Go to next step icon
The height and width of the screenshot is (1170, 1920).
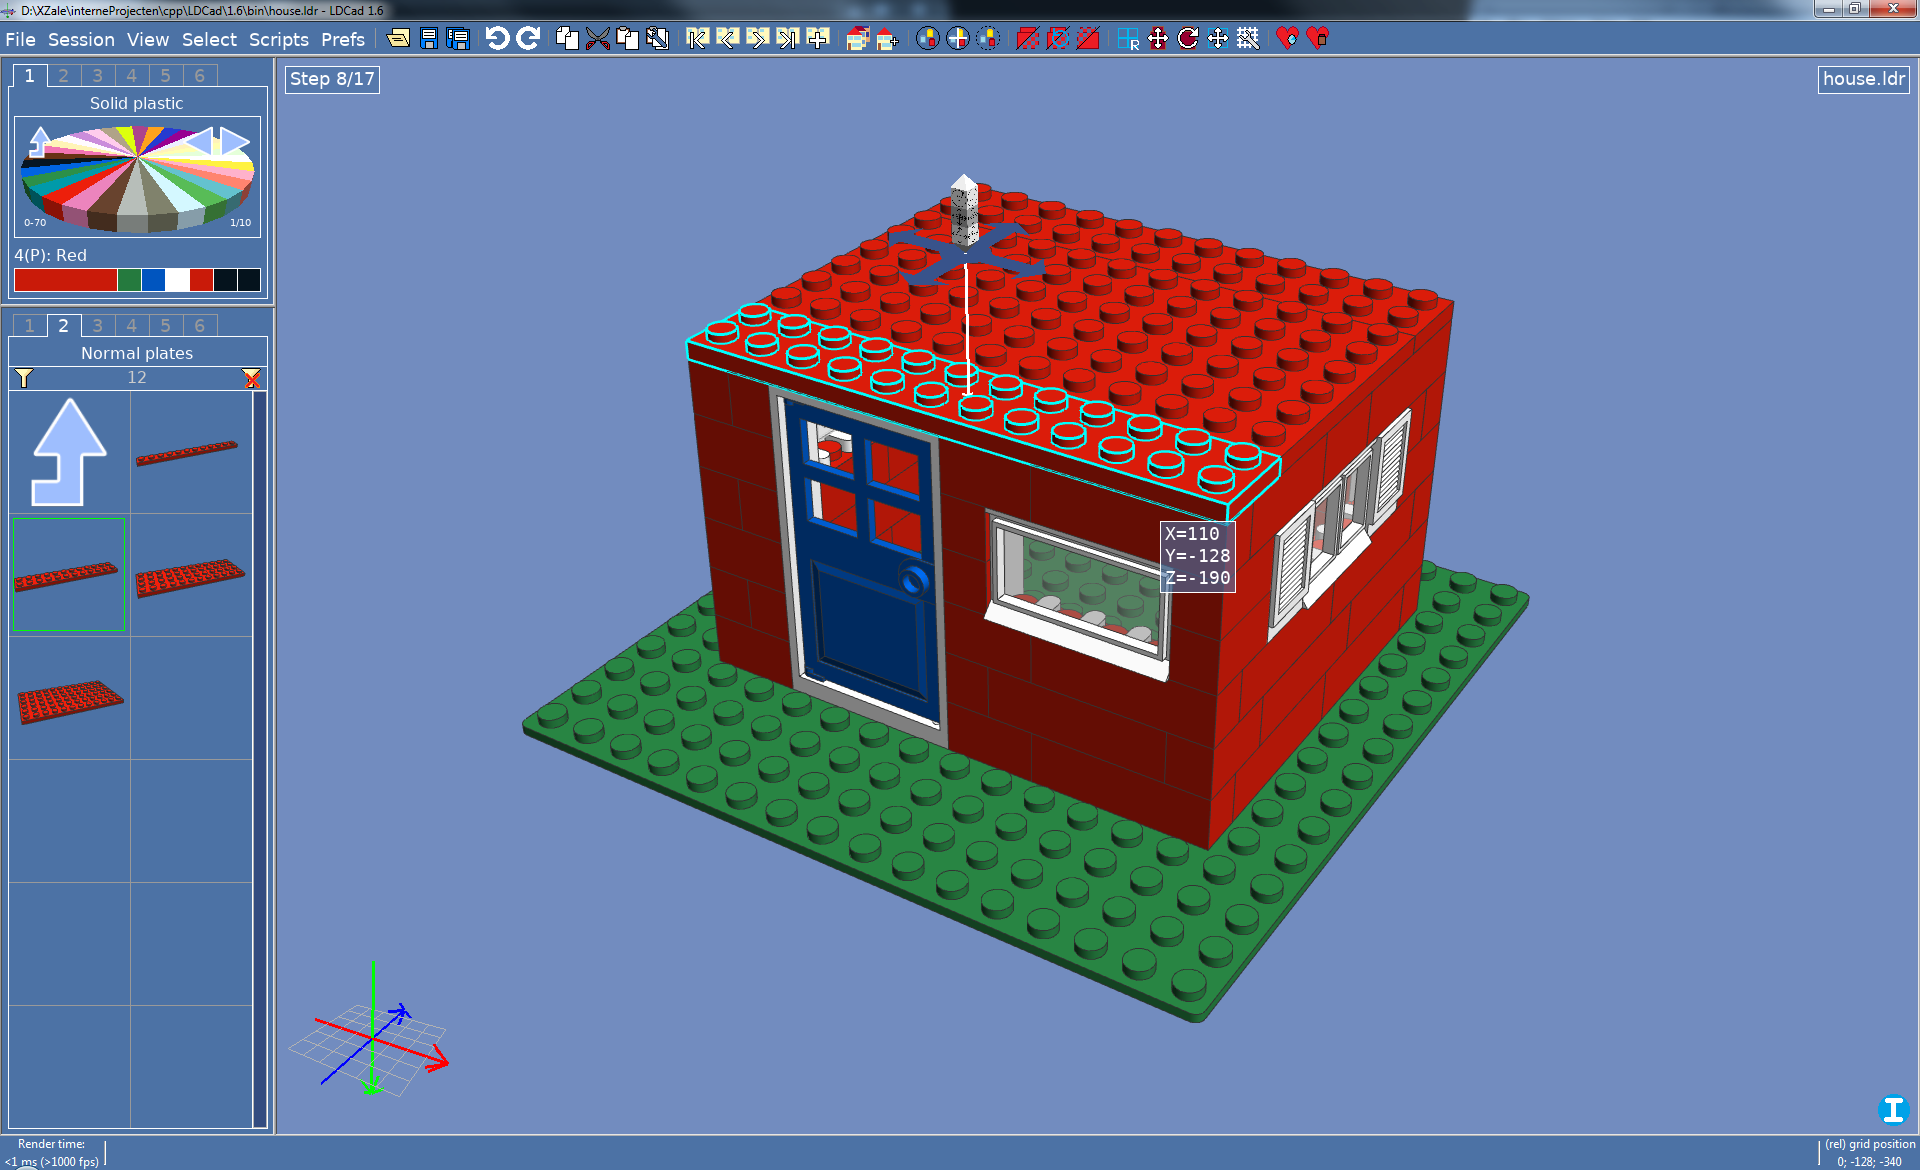tap(757, 39)
